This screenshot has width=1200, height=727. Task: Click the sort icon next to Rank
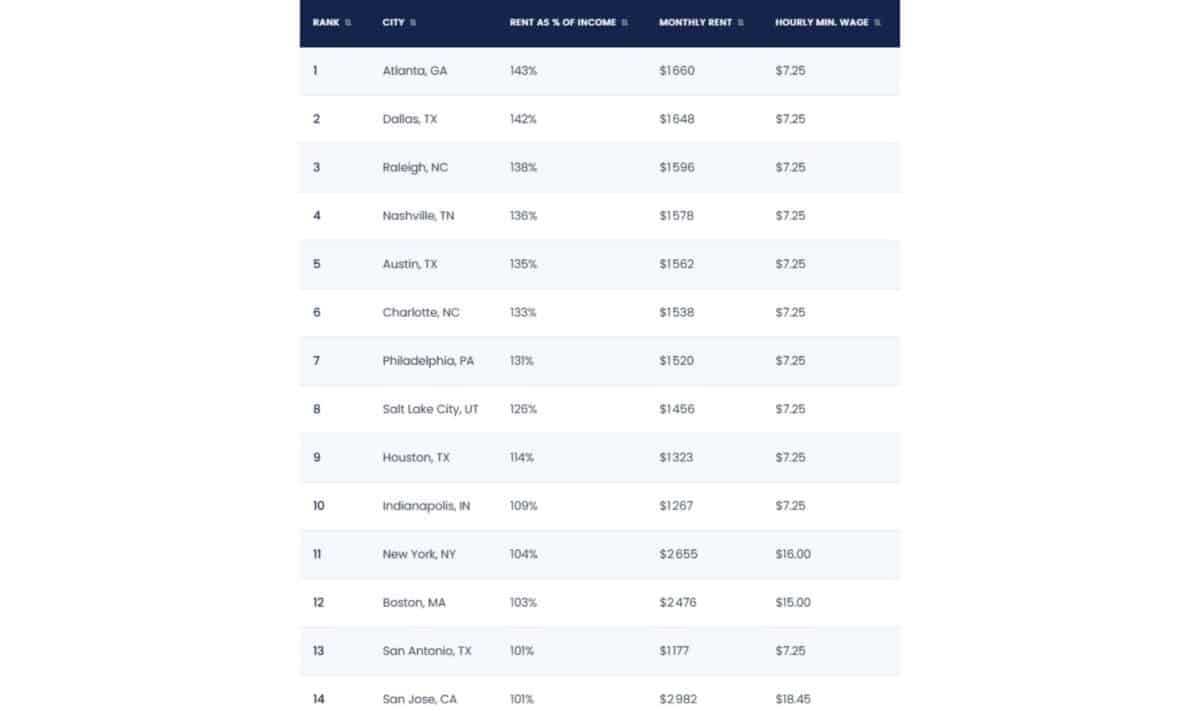pos(348,23)
